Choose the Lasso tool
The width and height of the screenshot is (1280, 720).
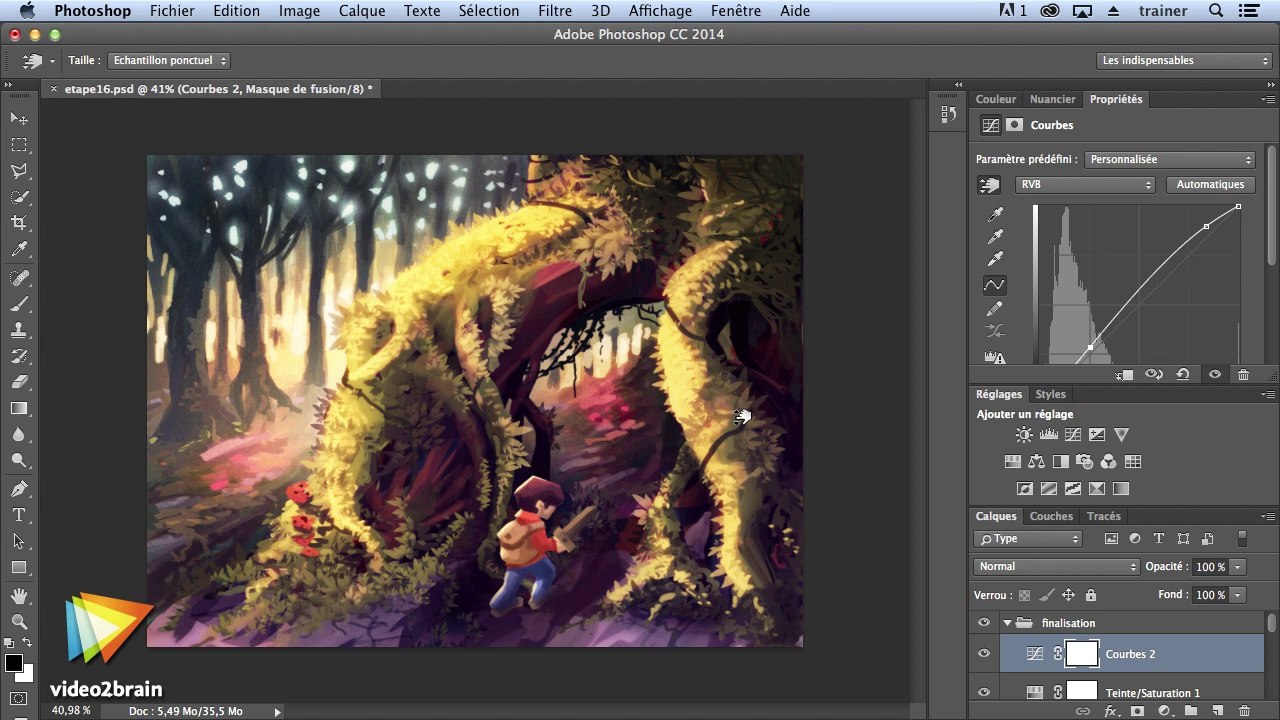coord(19,171)
